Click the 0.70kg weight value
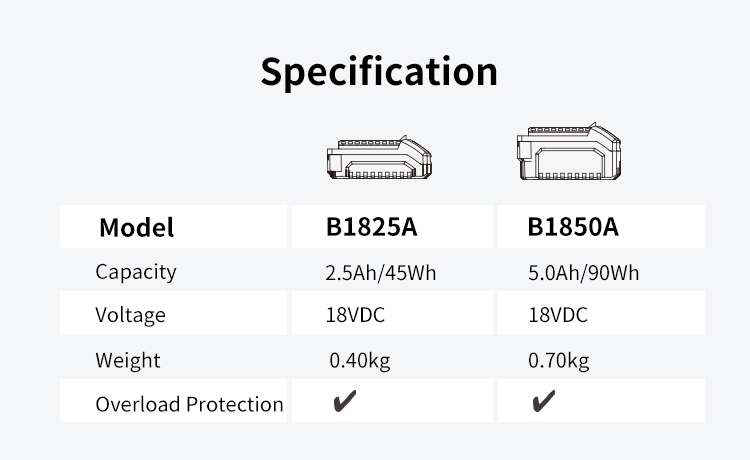Screen dimensions: 750x460 click(559, 360)
